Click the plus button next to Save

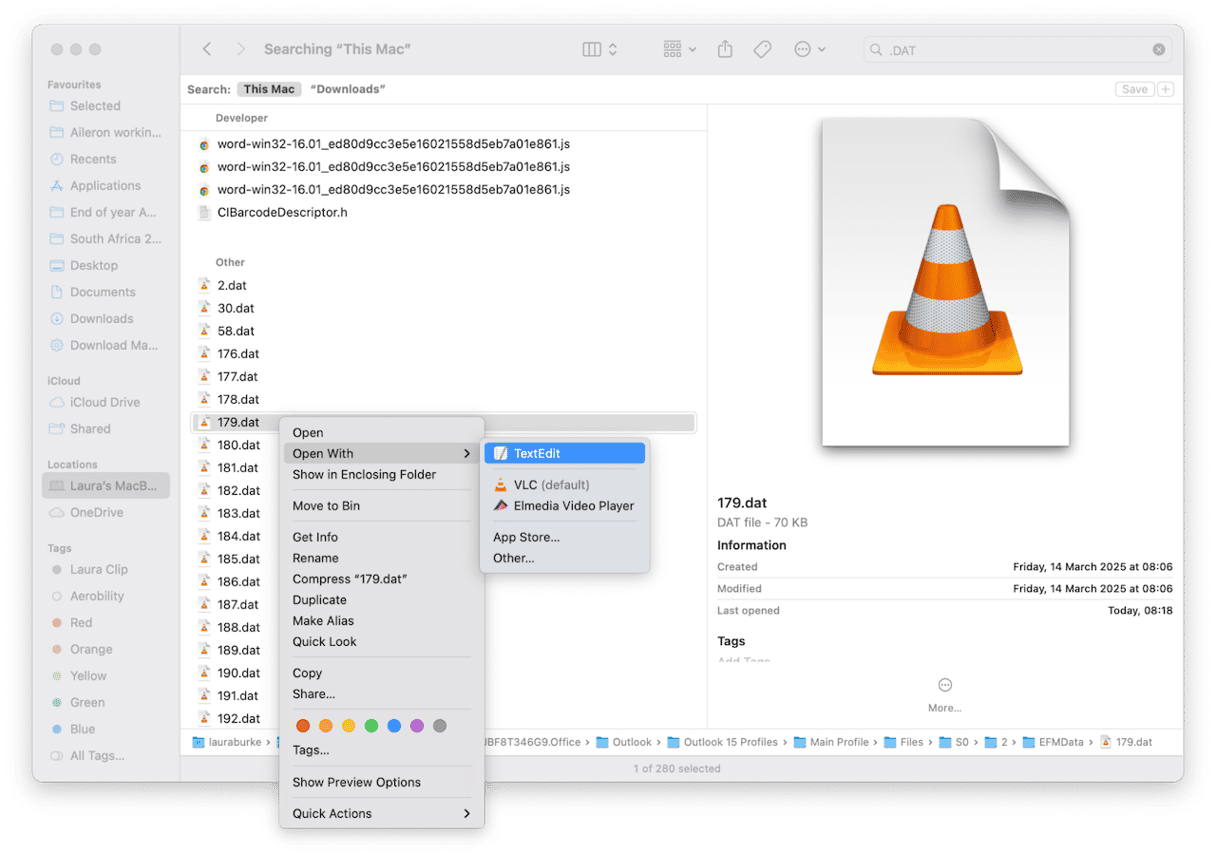(x=1165, y=89)
